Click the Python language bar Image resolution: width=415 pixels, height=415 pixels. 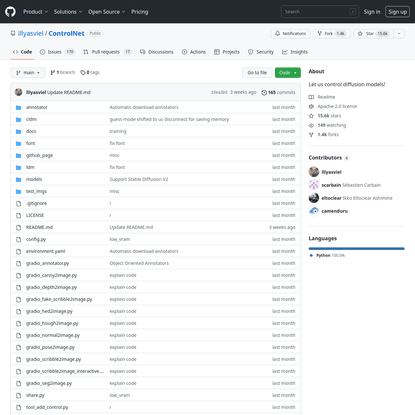pos(356,248)
